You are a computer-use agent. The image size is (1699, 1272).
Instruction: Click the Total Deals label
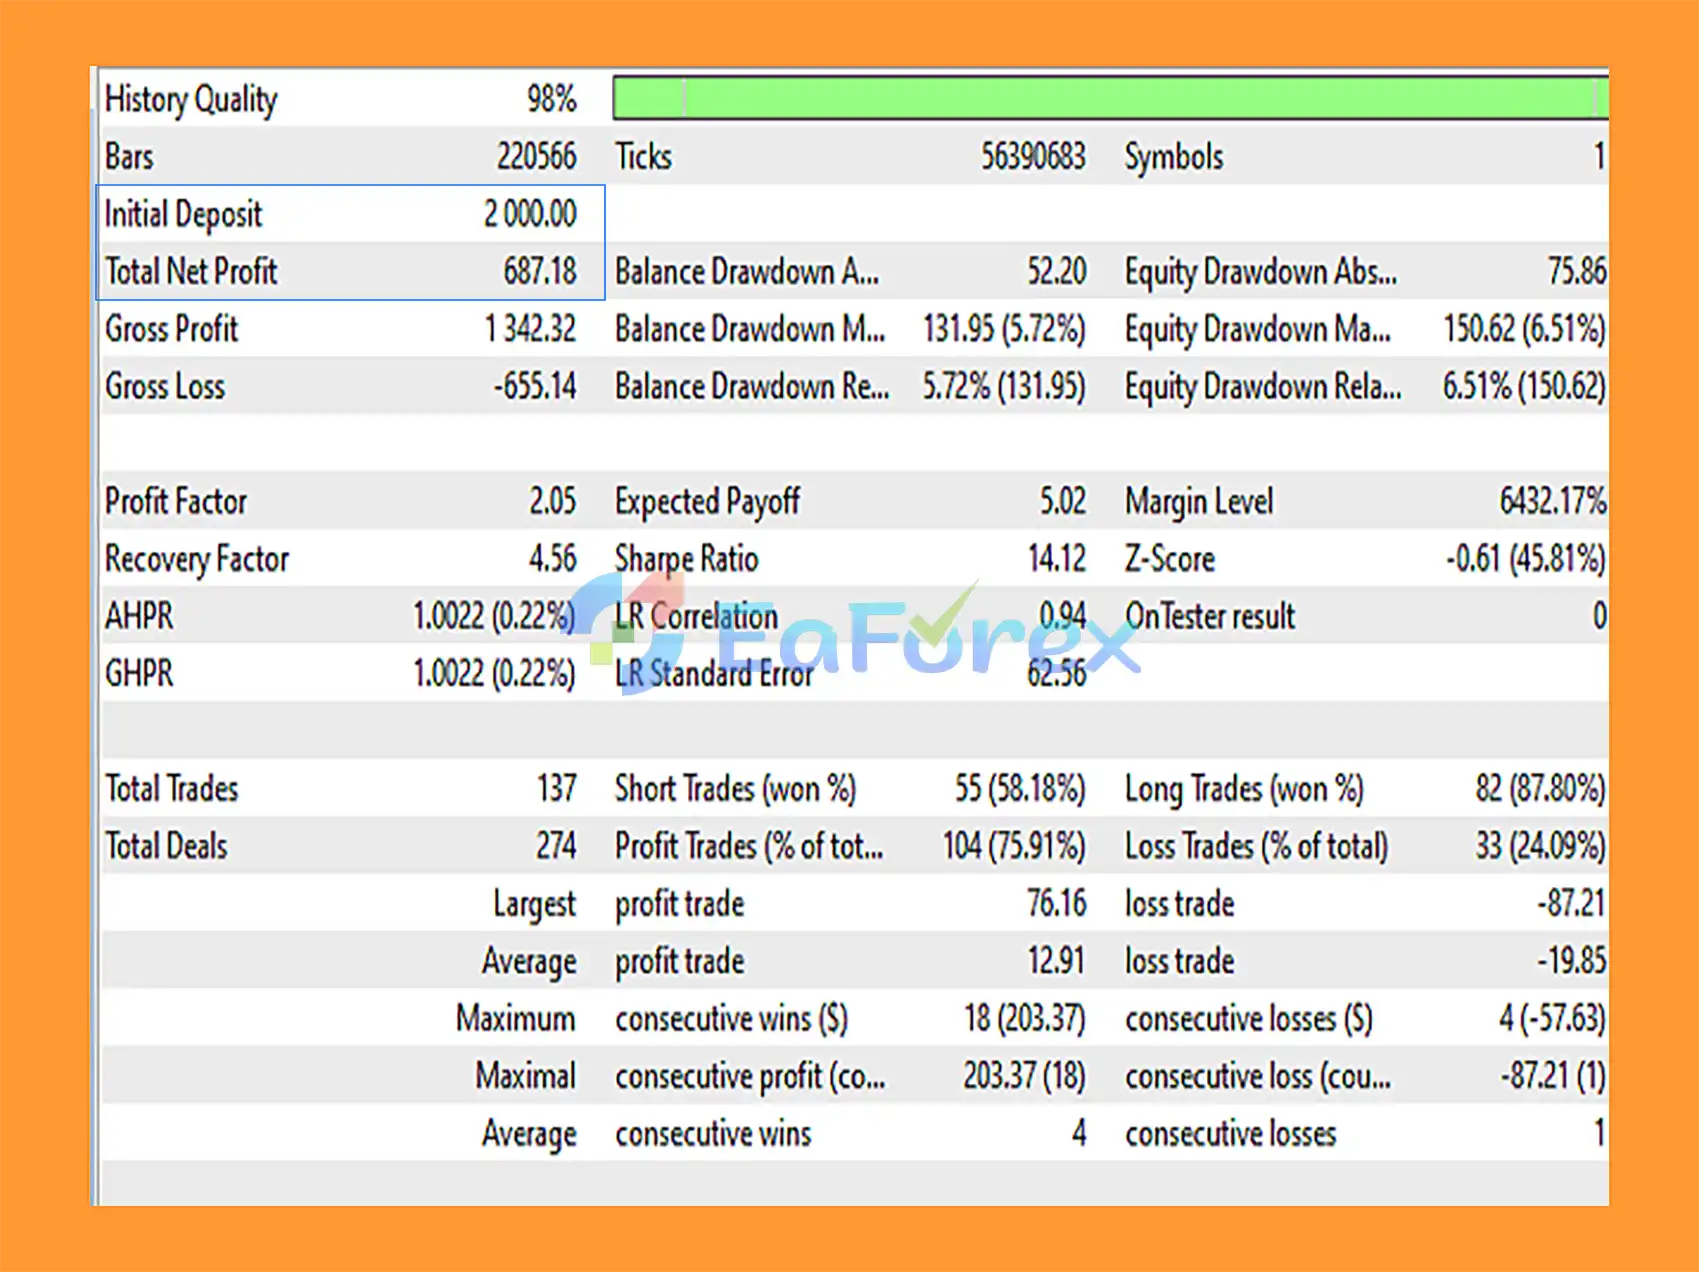(167, 847)
